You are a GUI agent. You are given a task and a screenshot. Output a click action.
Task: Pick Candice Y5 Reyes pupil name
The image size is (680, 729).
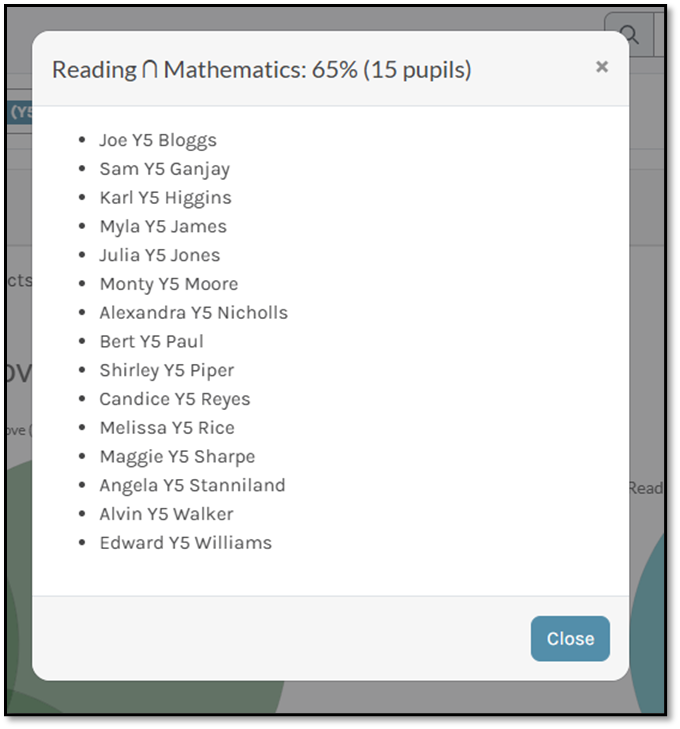pyautogui.click(x=175, y=399)
